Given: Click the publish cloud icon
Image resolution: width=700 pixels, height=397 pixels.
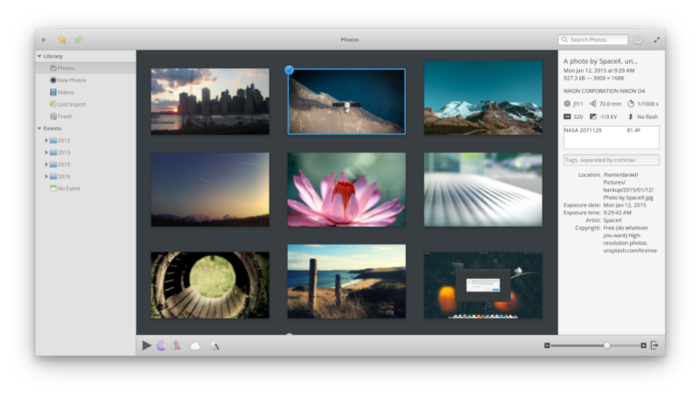Looking at the screenshot, I should (x=195, y=346).
